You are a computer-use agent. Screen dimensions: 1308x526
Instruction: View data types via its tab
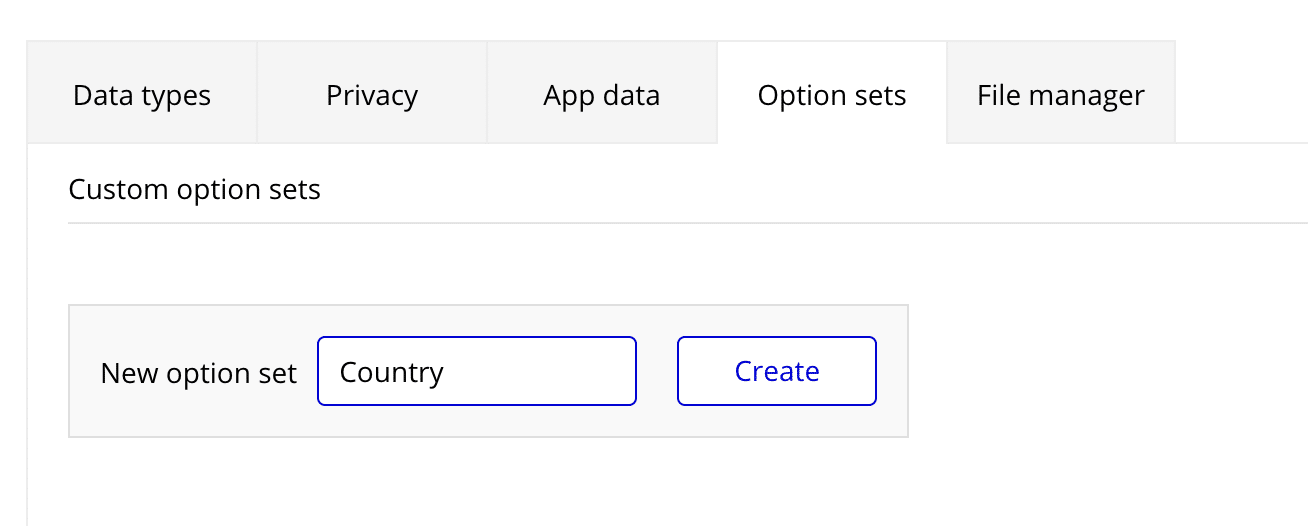142,95
